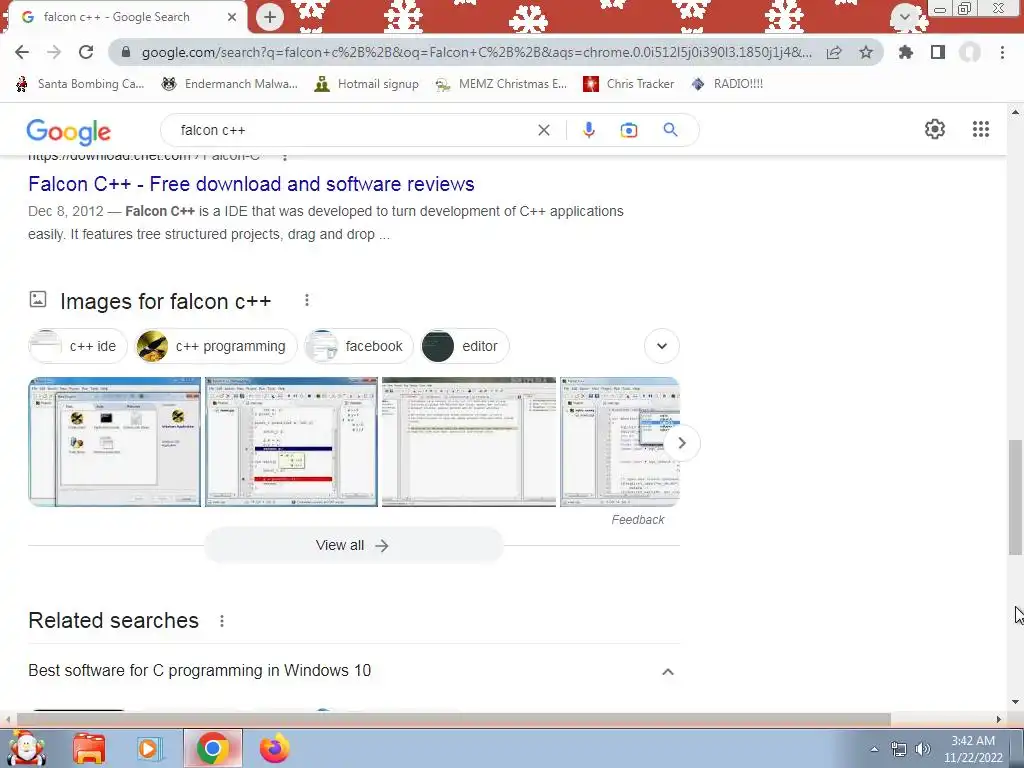This screenshot has width=1024, height=768.
Task: Expand more image filter chips
Action: tap(662, 346)
